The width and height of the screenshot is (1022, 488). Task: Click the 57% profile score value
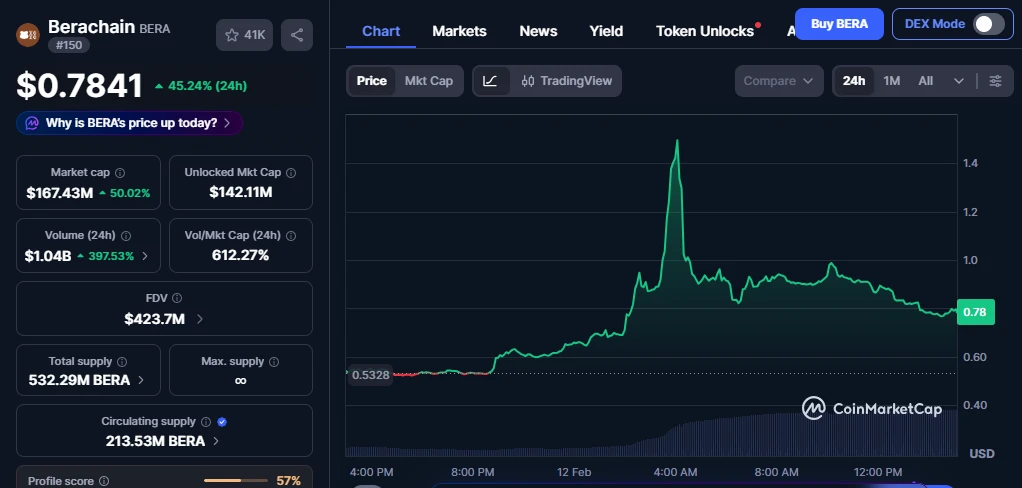289,481
